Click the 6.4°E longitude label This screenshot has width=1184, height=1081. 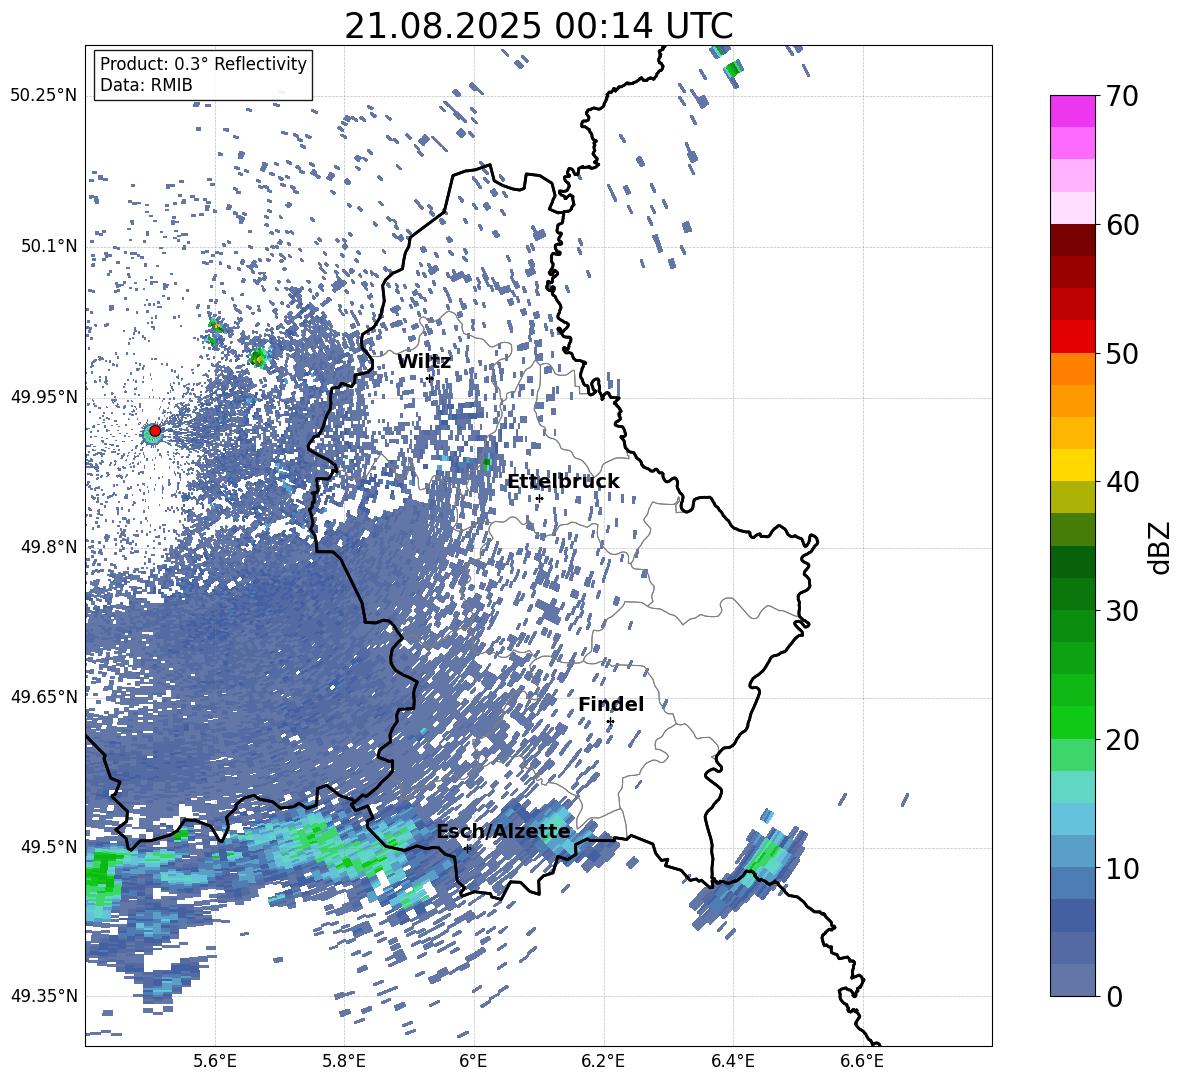[732, 1061]
